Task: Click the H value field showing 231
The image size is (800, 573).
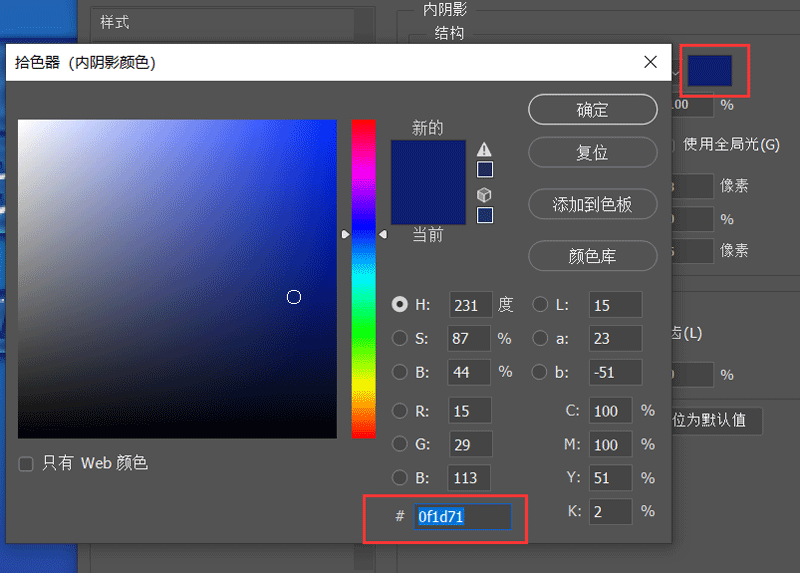Action: (470, 305)
